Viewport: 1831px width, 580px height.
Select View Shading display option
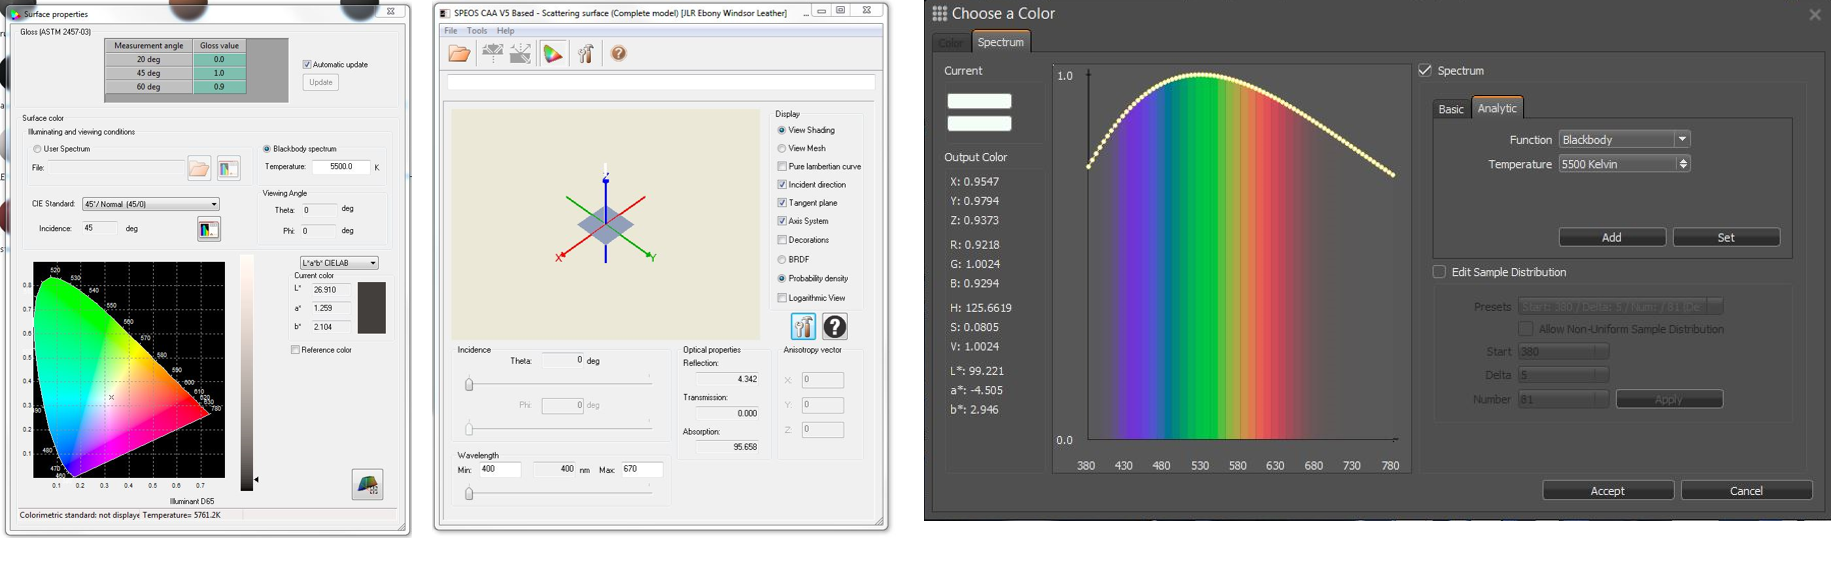782,130
